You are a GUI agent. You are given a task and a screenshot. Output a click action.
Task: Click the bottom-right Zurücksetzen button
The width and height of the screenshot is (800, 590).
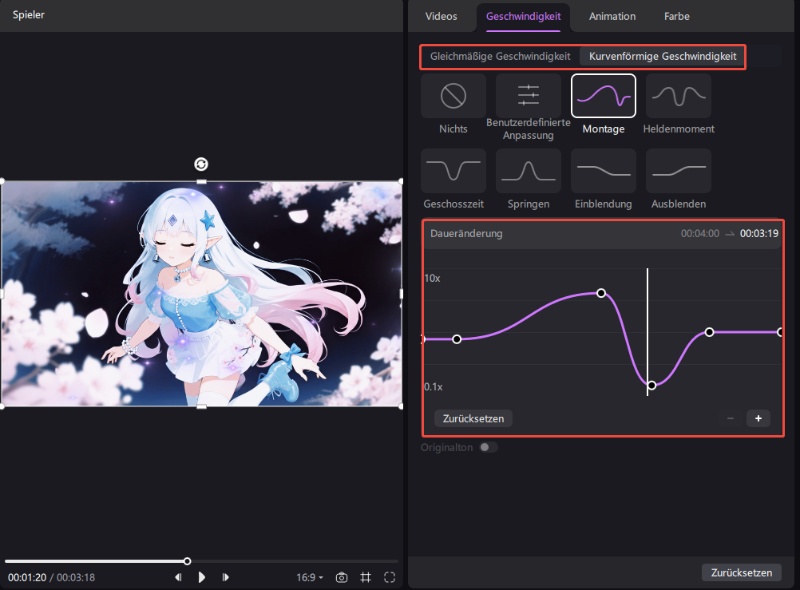click(741, 573)
